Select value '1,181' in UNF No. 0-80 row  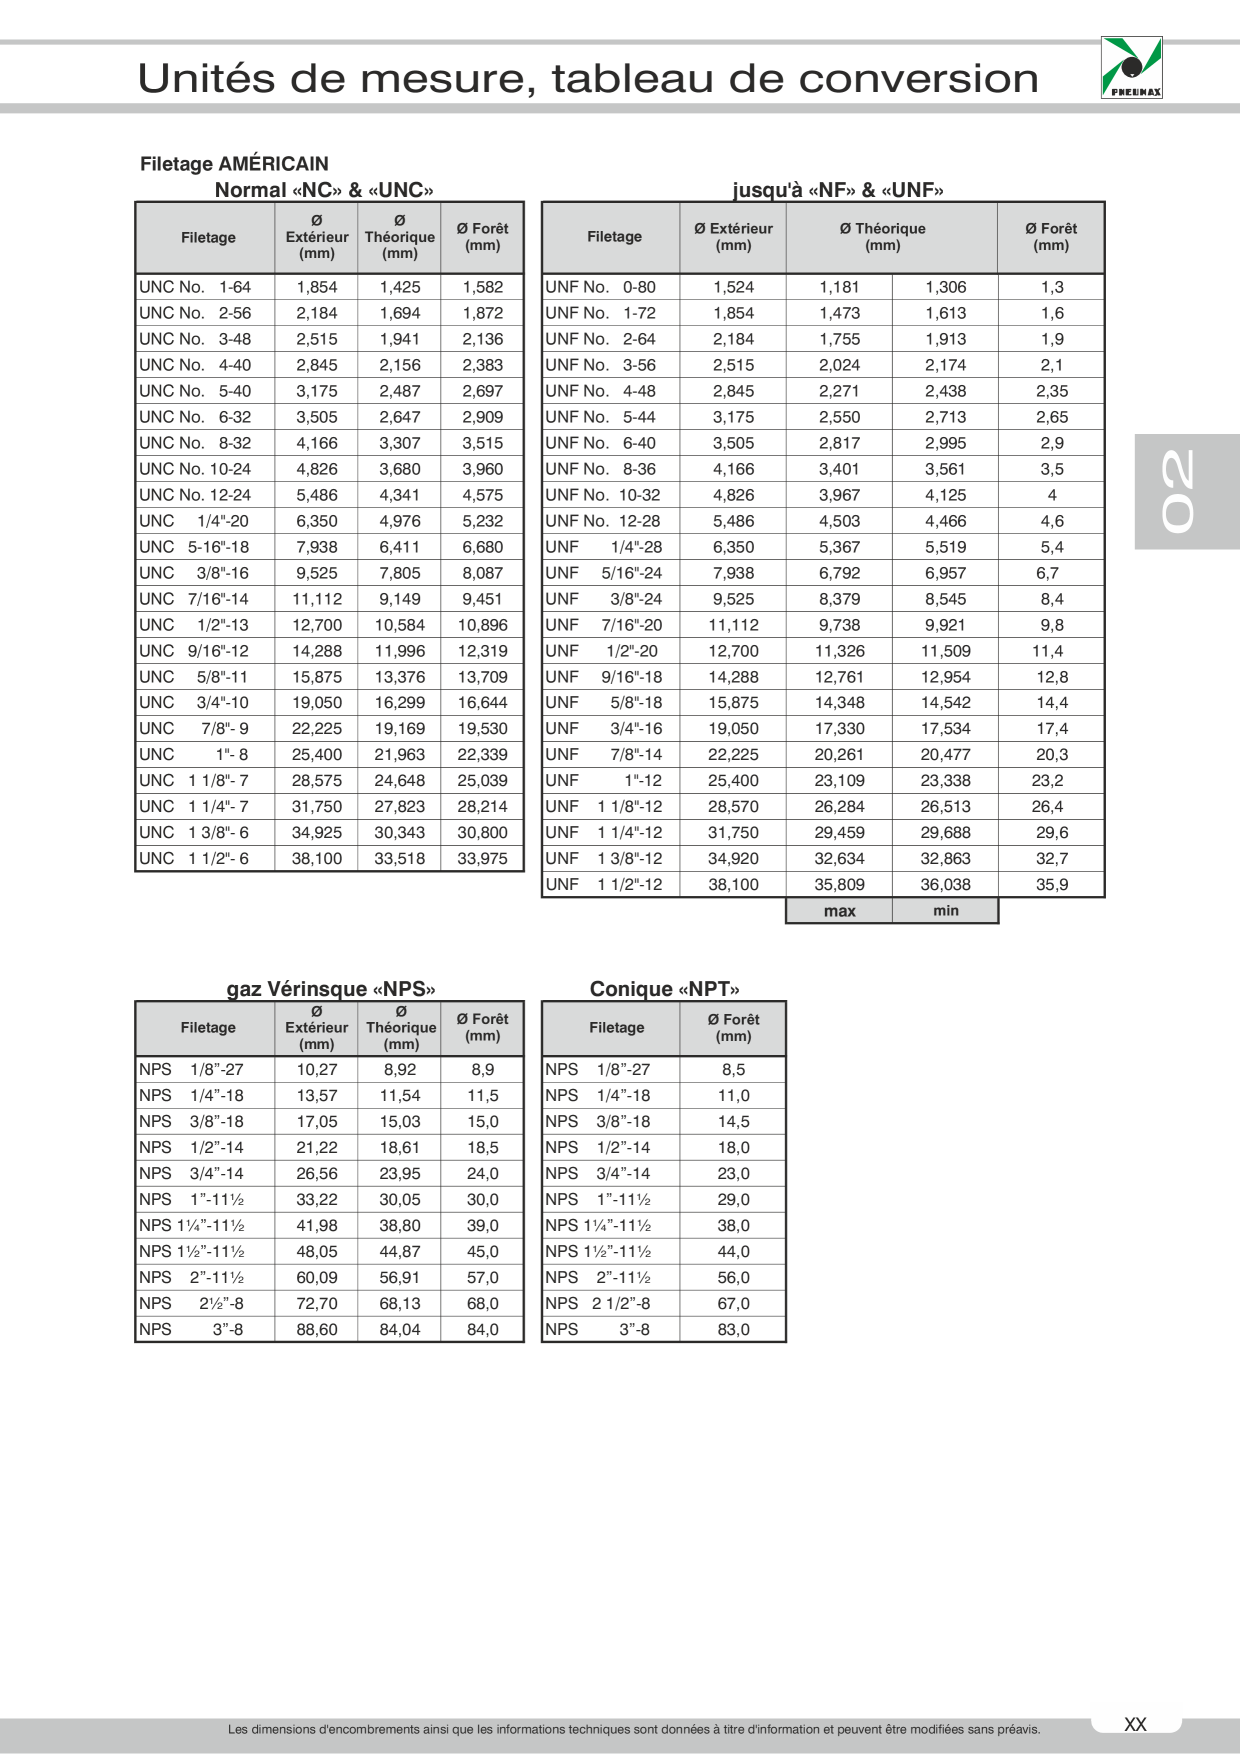pyautogui.click(x=840, y=287)
